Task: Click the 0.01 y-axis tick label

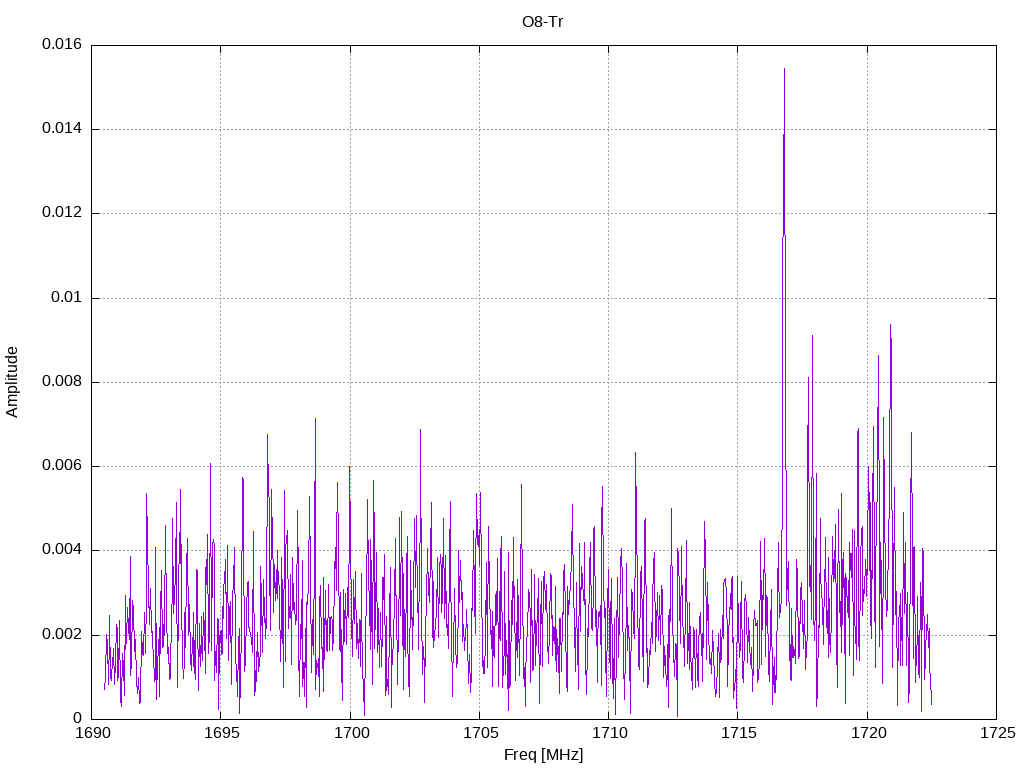Action: pos(67,298)
